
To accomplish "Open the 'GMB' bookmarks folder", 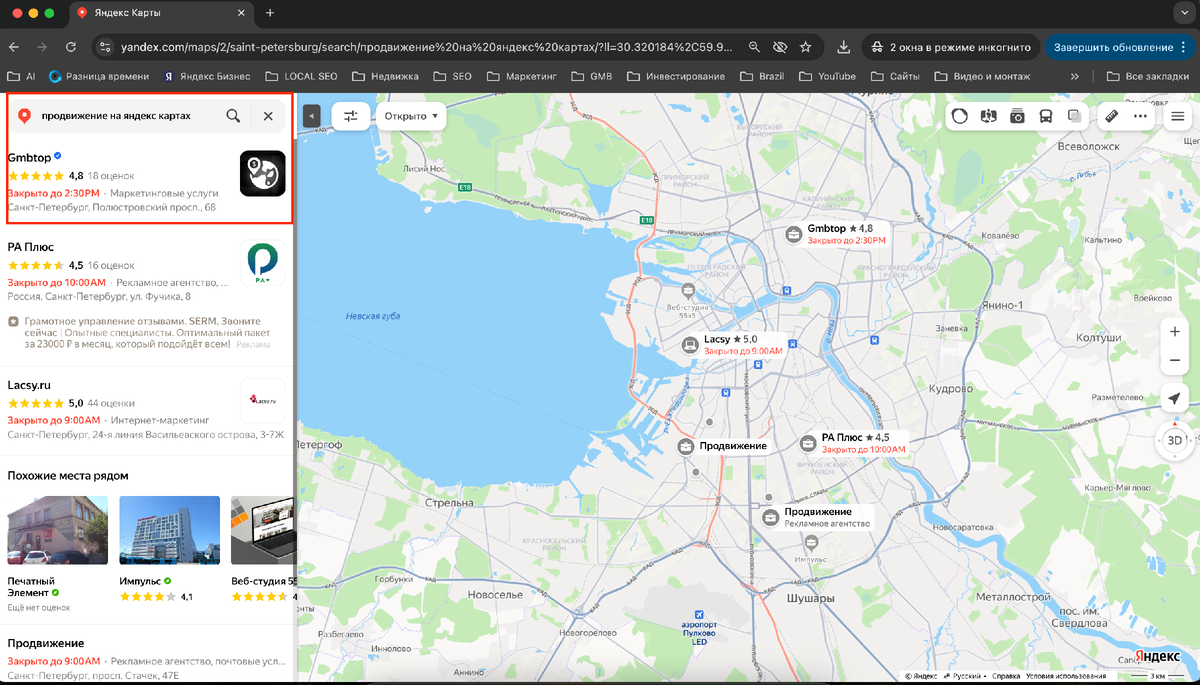I will click(x=591, y=76).
